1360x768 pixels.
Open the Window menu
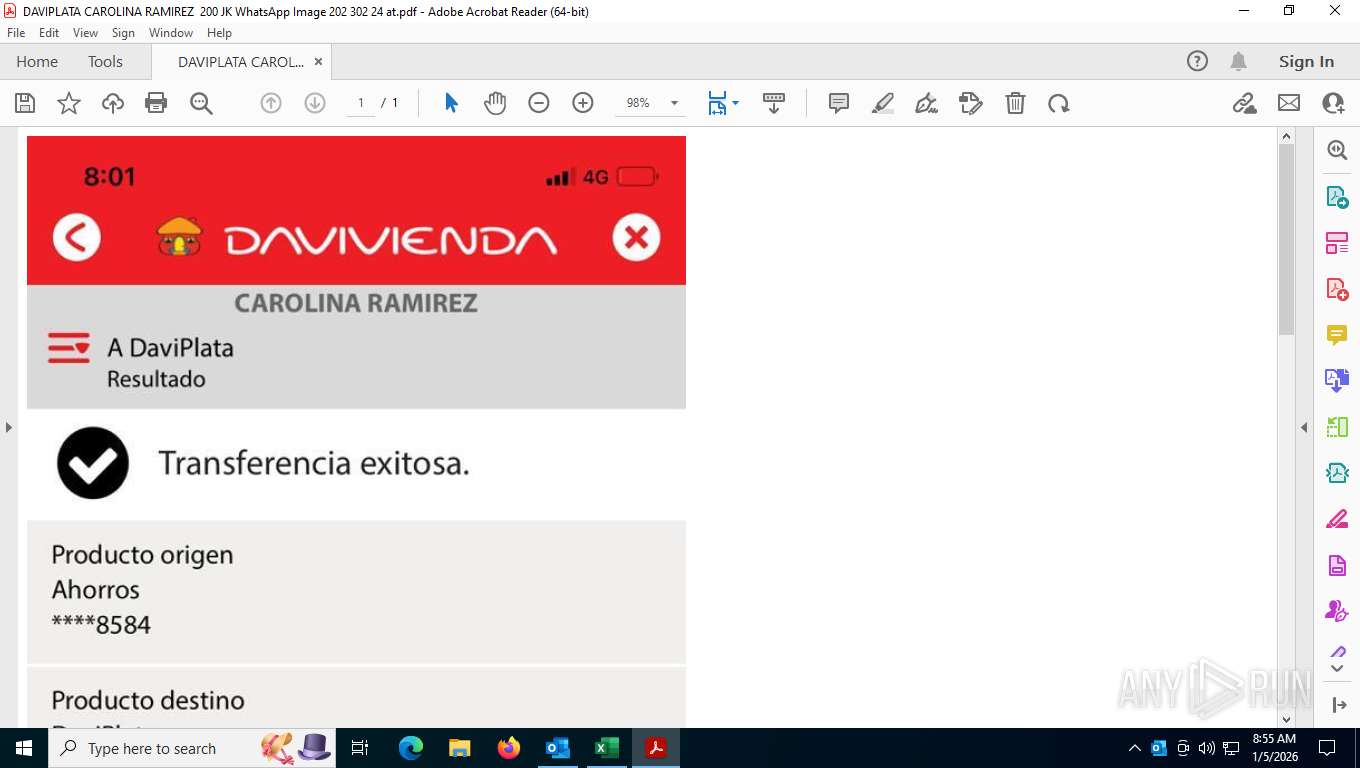click(x=171, y=33)
